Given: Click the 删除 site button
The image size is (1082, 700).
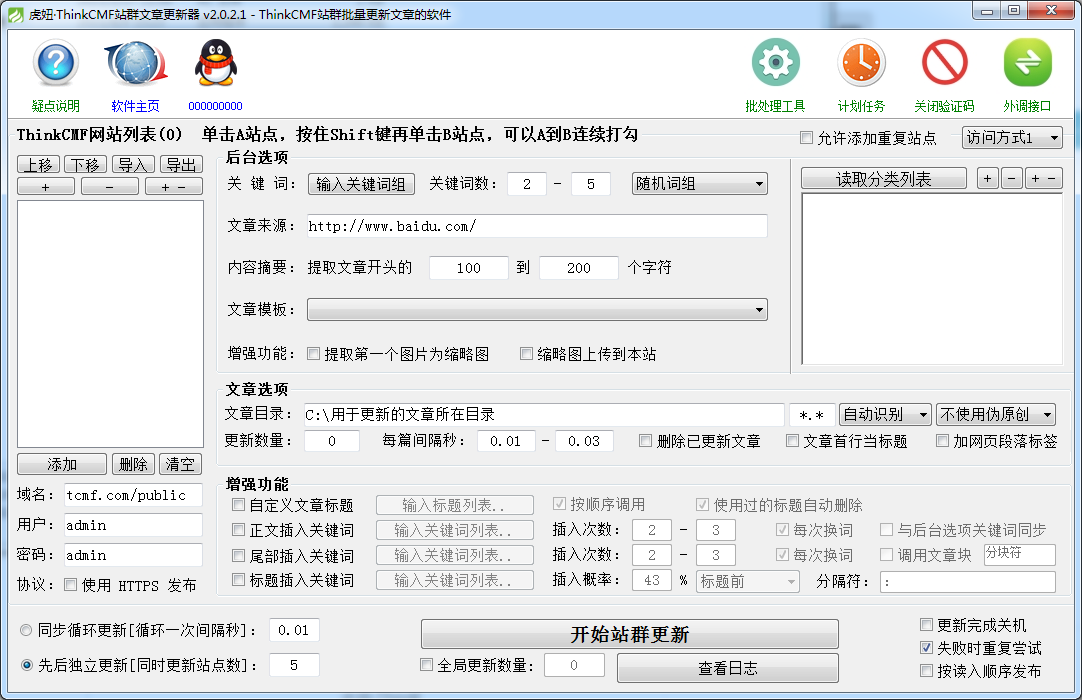Looking at the screenshot, I should tap(133, 464).
